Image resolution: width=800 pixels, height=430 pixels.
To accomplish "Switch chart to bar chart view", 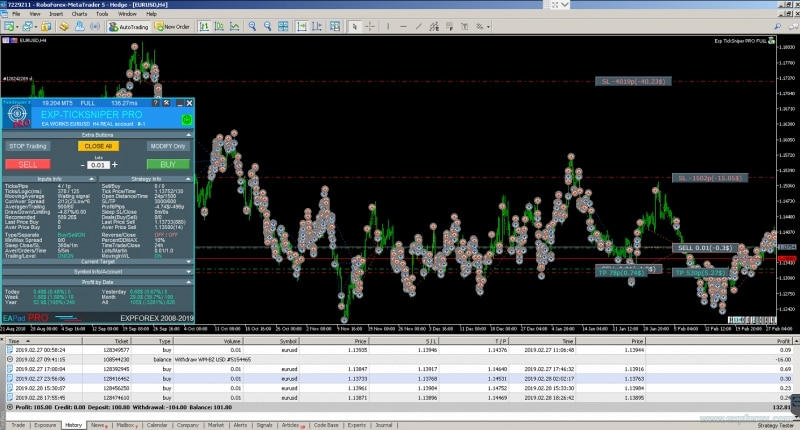I will [203, 27].
